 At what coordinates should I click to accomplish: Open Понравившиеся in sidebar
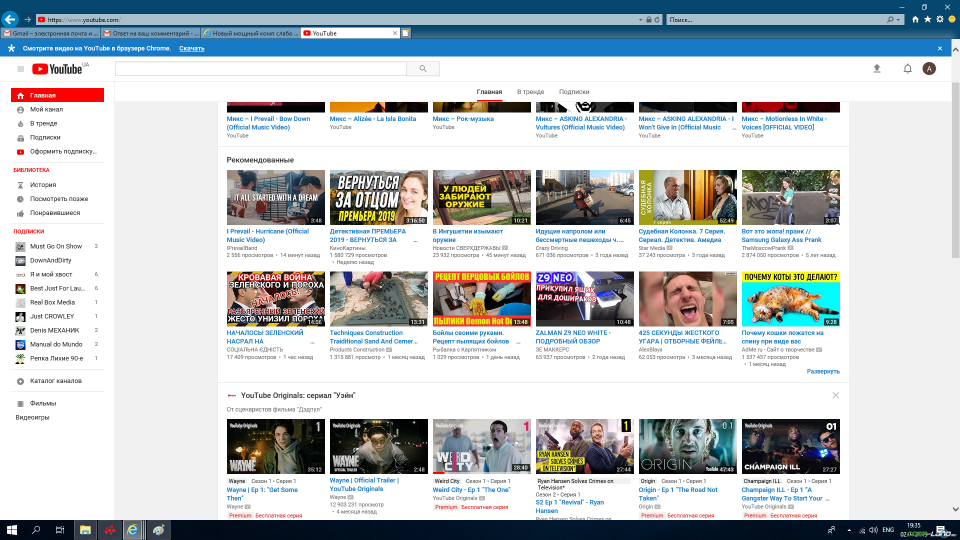tap(54, 213)
